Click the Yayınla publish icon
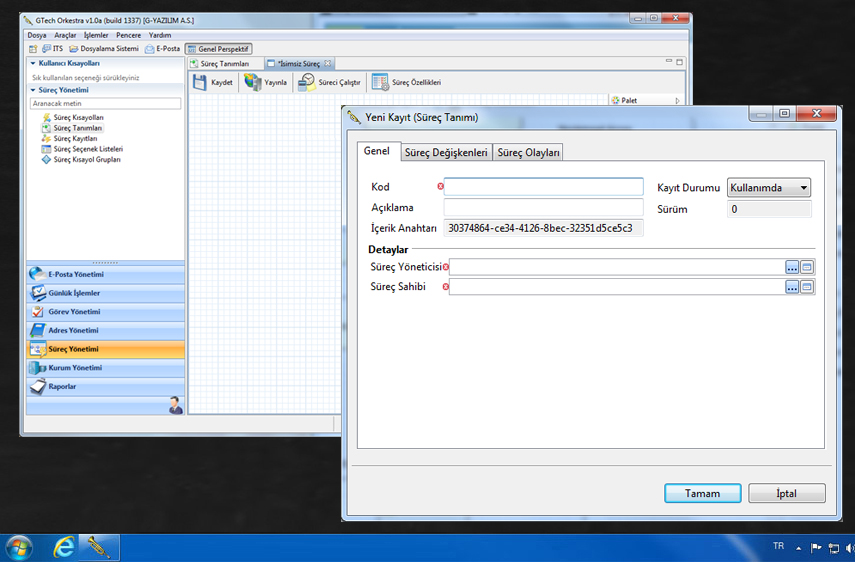The image size is (855, 562). (253, 83)
